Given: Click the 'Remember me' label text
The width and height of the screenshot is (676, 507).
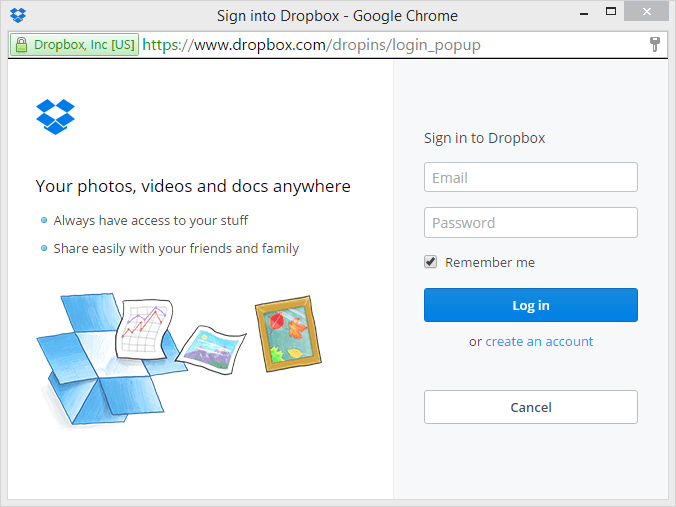Looking at the screenshot, I should 490,262.
